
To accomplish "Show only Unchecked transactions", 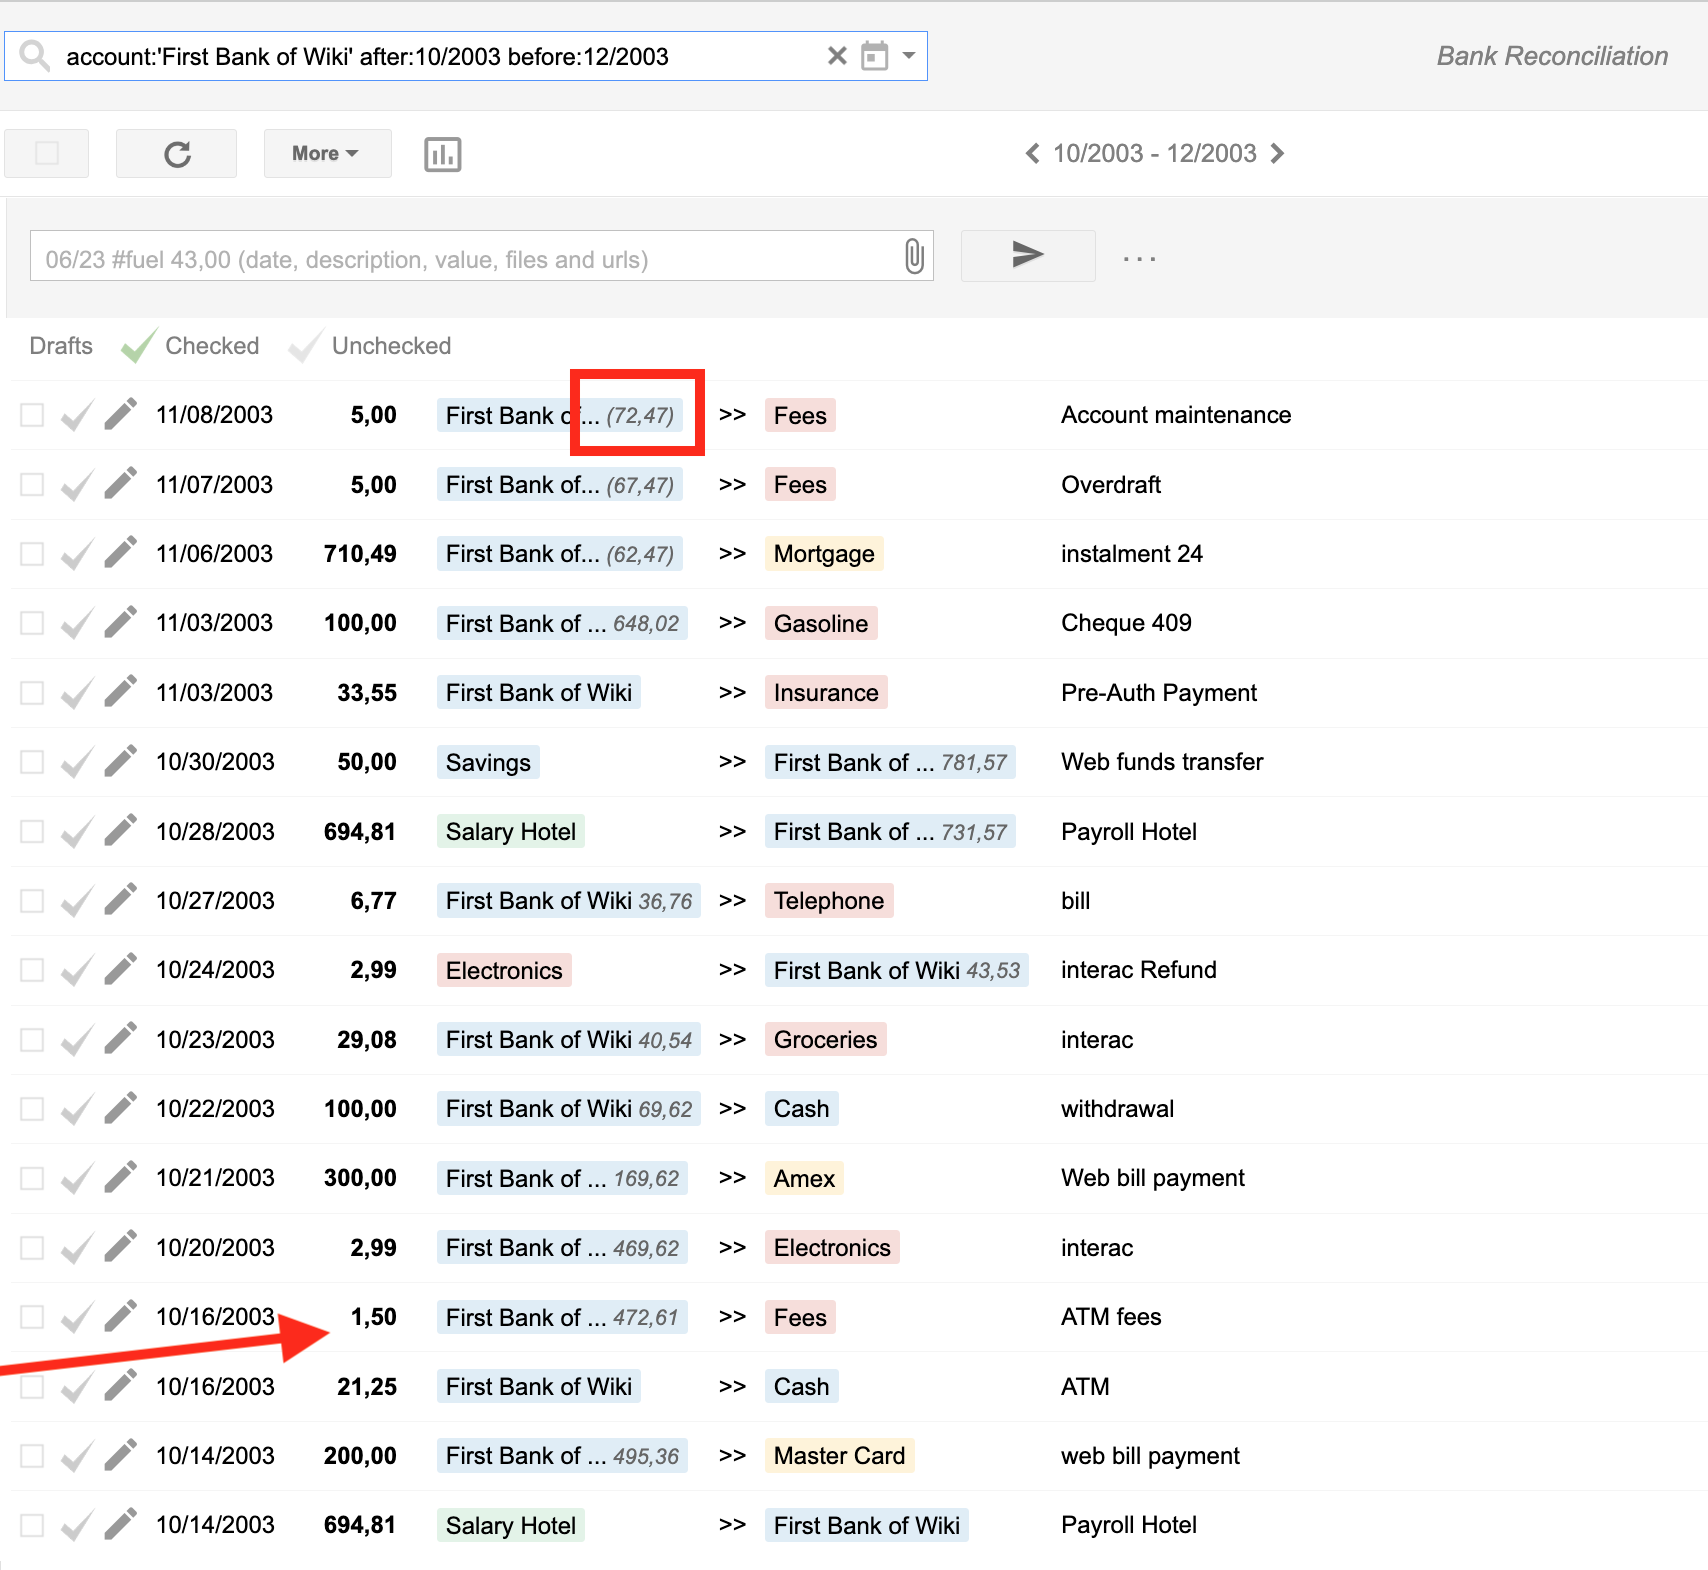I will pyautogui.click(x=391, y=346).
